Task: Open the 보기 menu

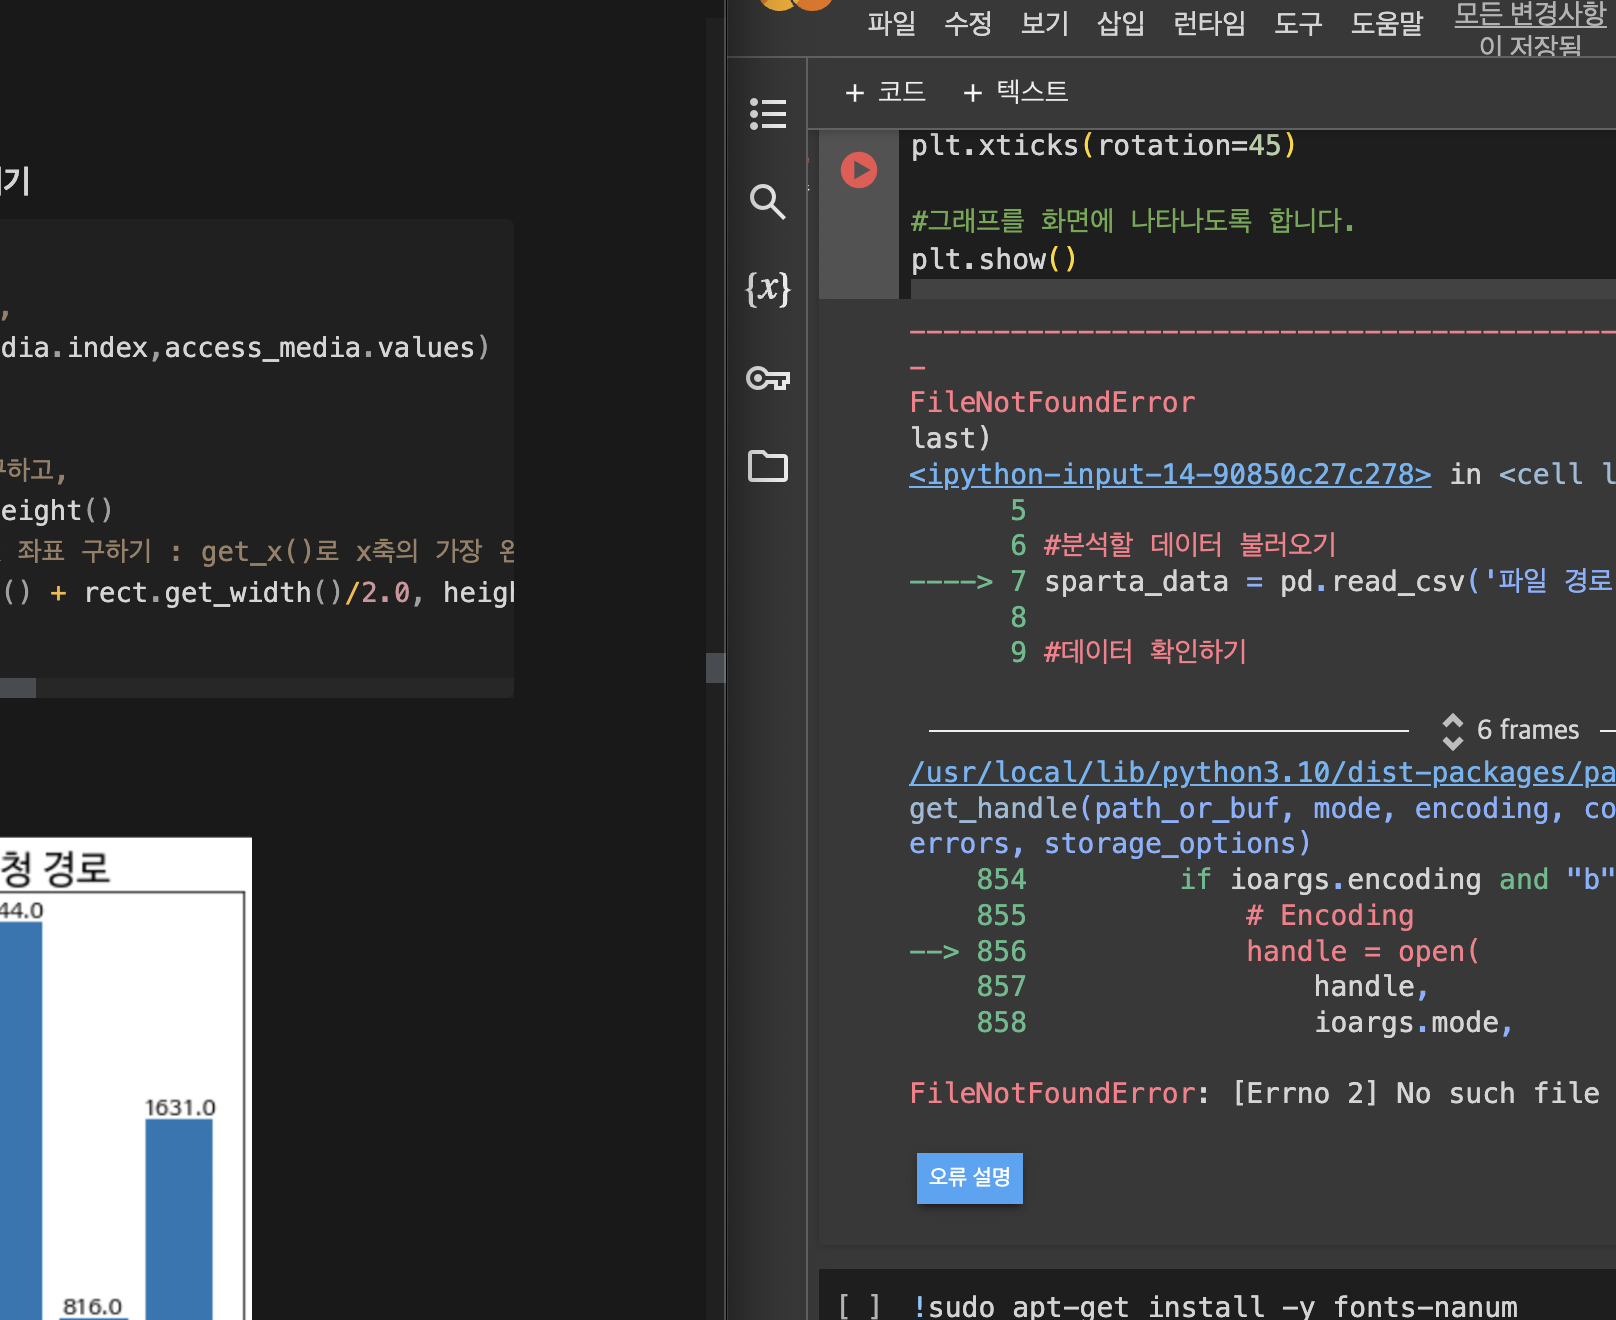Action: 1044,23
